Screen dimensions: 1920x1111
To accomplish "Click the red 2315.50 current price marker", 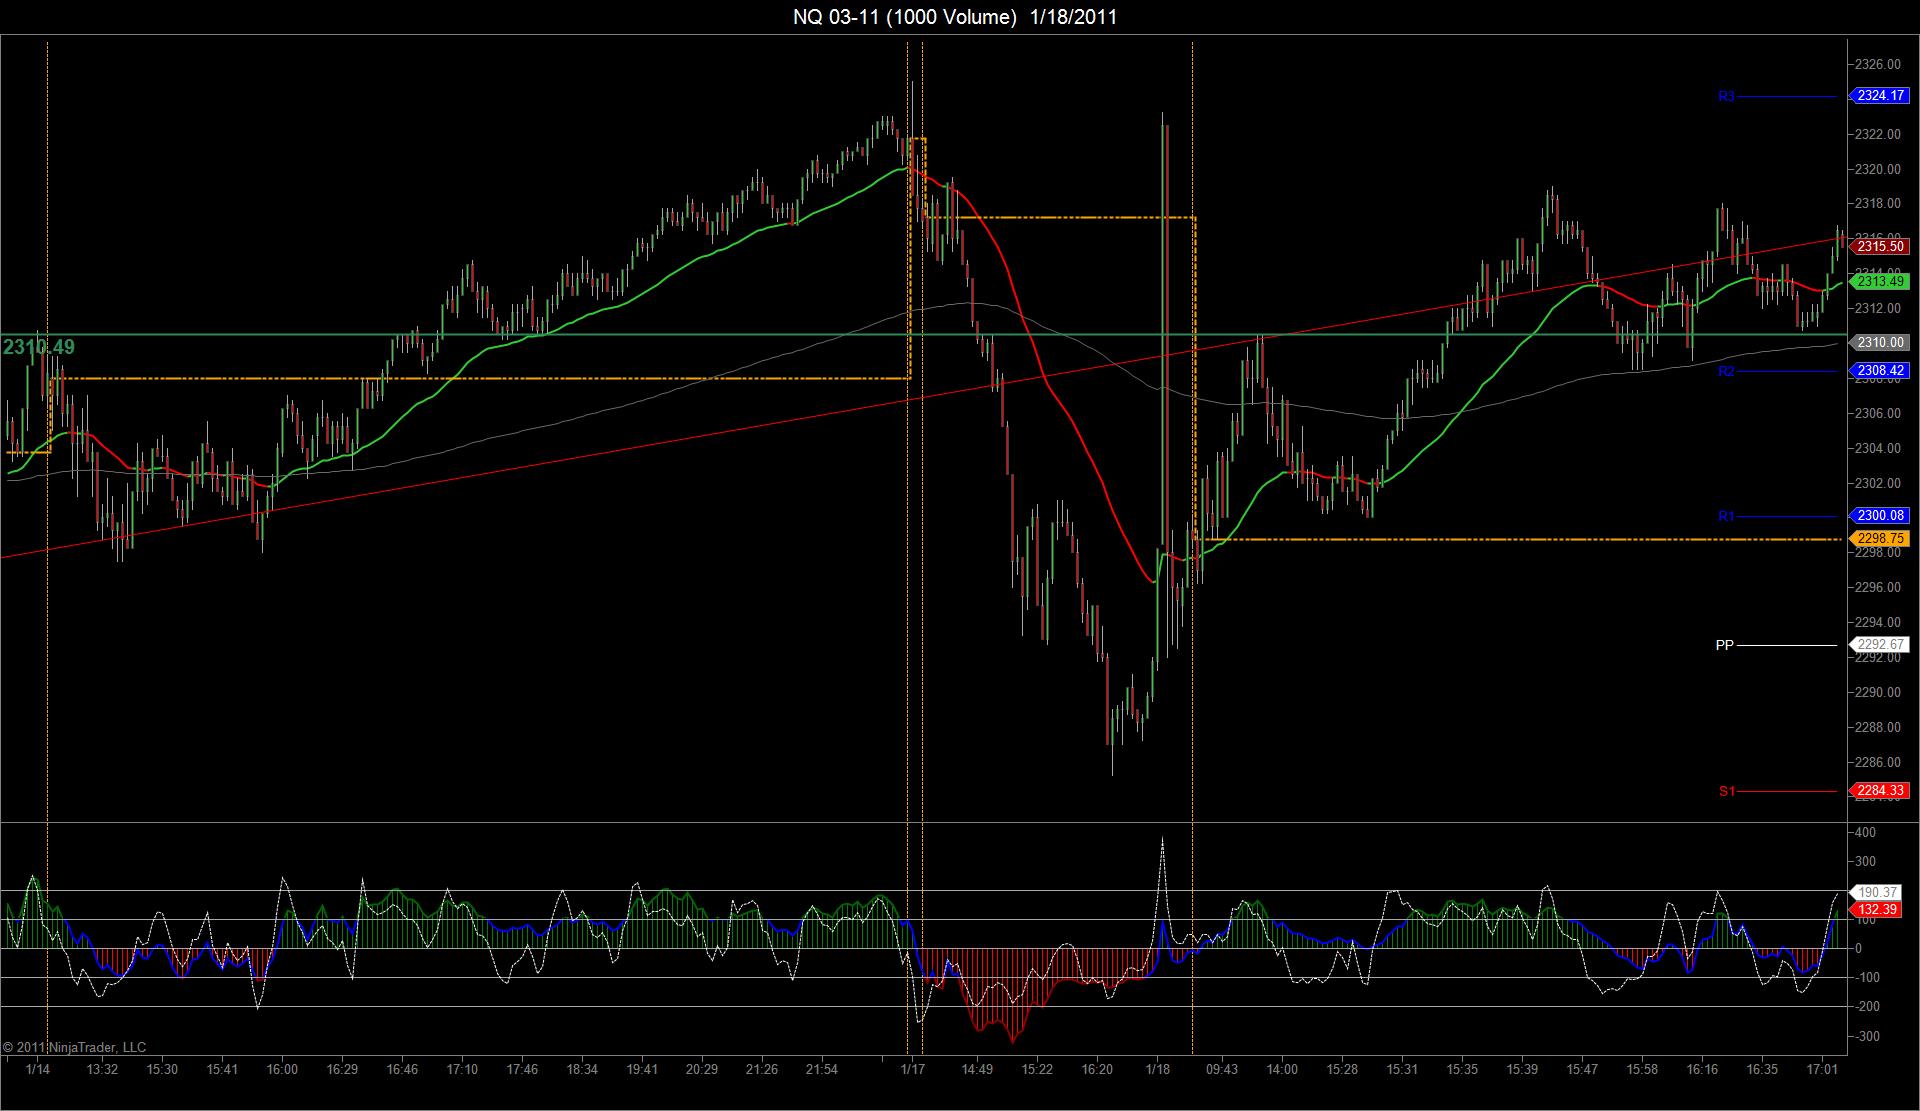I will (1881, 246).
